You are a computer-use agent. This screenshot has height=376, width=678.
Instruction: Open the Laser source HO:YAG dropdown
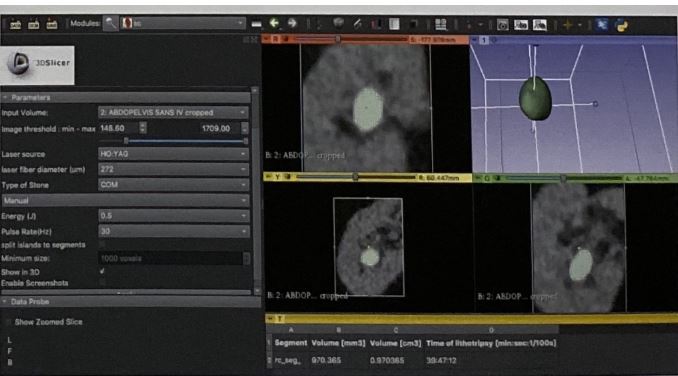tap(173, 154)
